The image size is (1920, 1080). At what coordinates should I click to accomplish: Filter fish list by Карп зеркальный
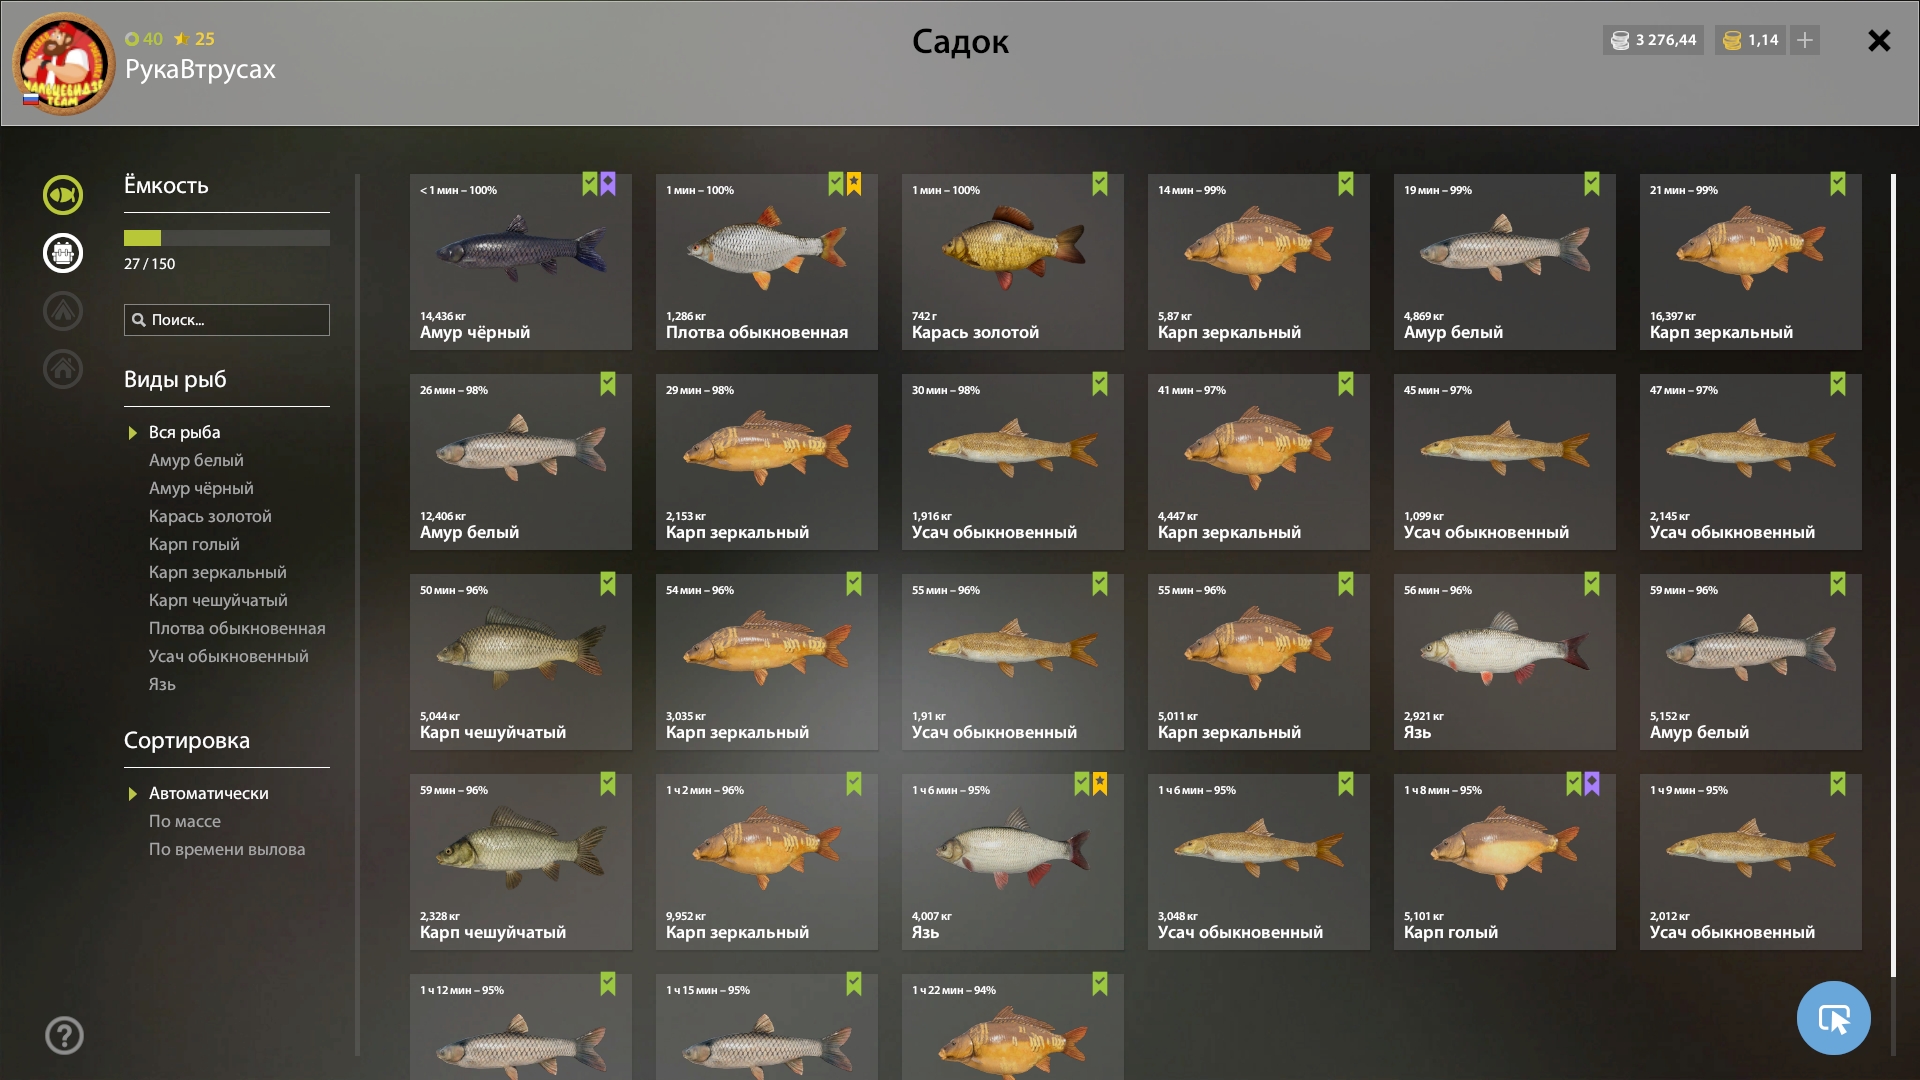[218, 572]
